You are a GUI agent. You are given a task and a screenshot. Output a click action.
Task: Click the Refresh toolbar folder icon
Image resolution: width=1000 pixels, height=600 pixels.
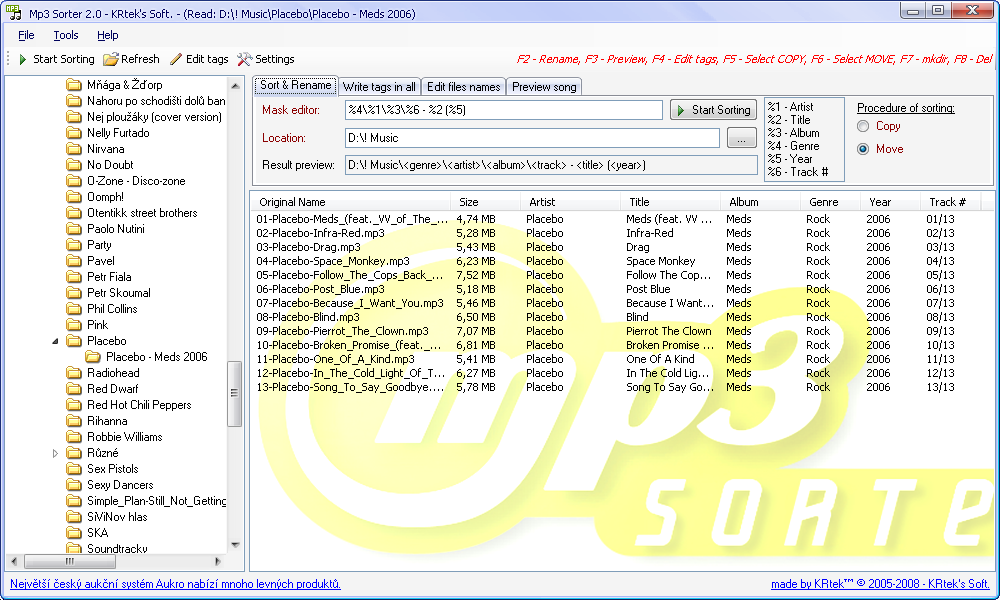pyautogui.click(x=111, y=59)
